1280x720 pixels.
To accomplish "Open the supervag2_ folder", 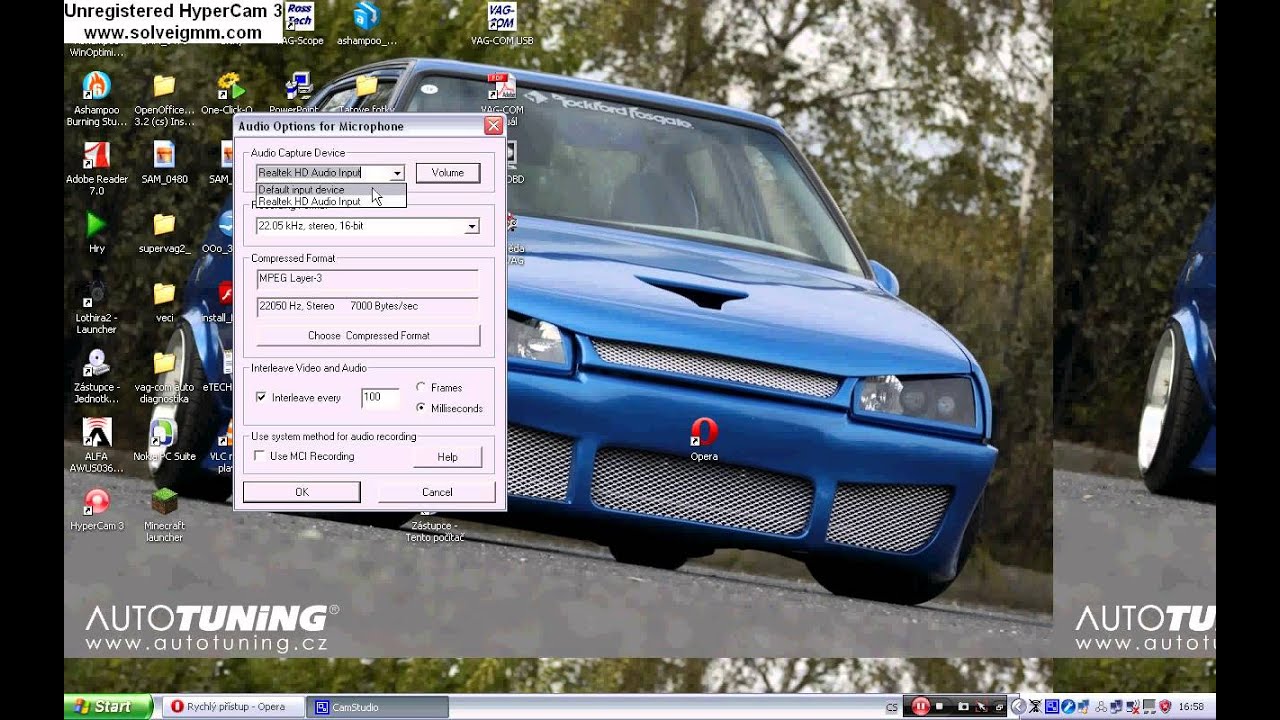I will 164,232.
